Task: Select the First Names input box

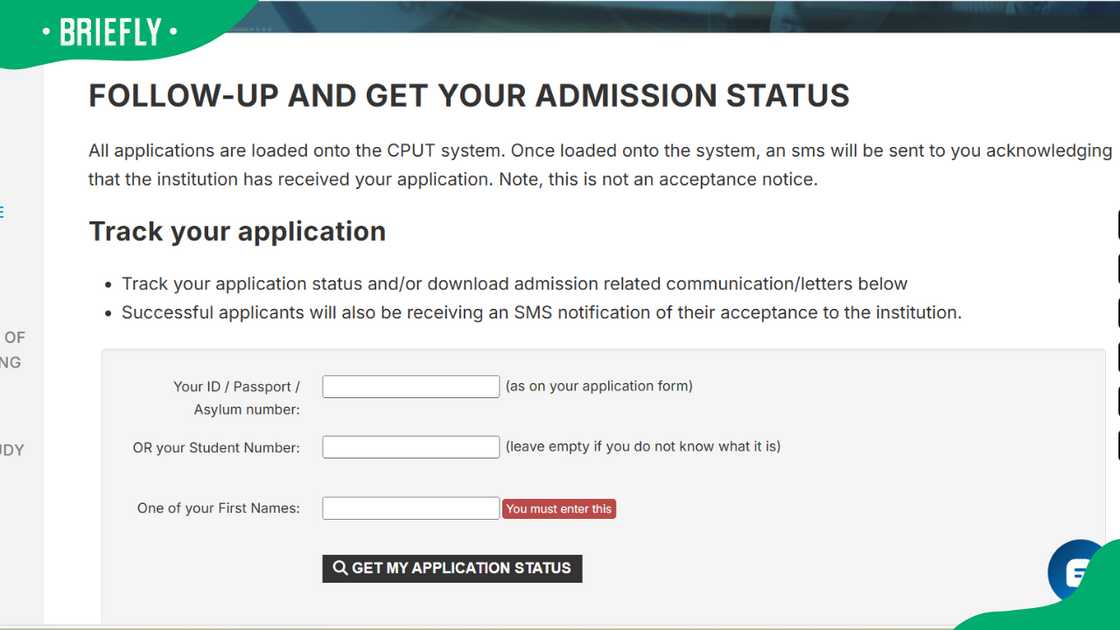Action: [x=410, y=508]
